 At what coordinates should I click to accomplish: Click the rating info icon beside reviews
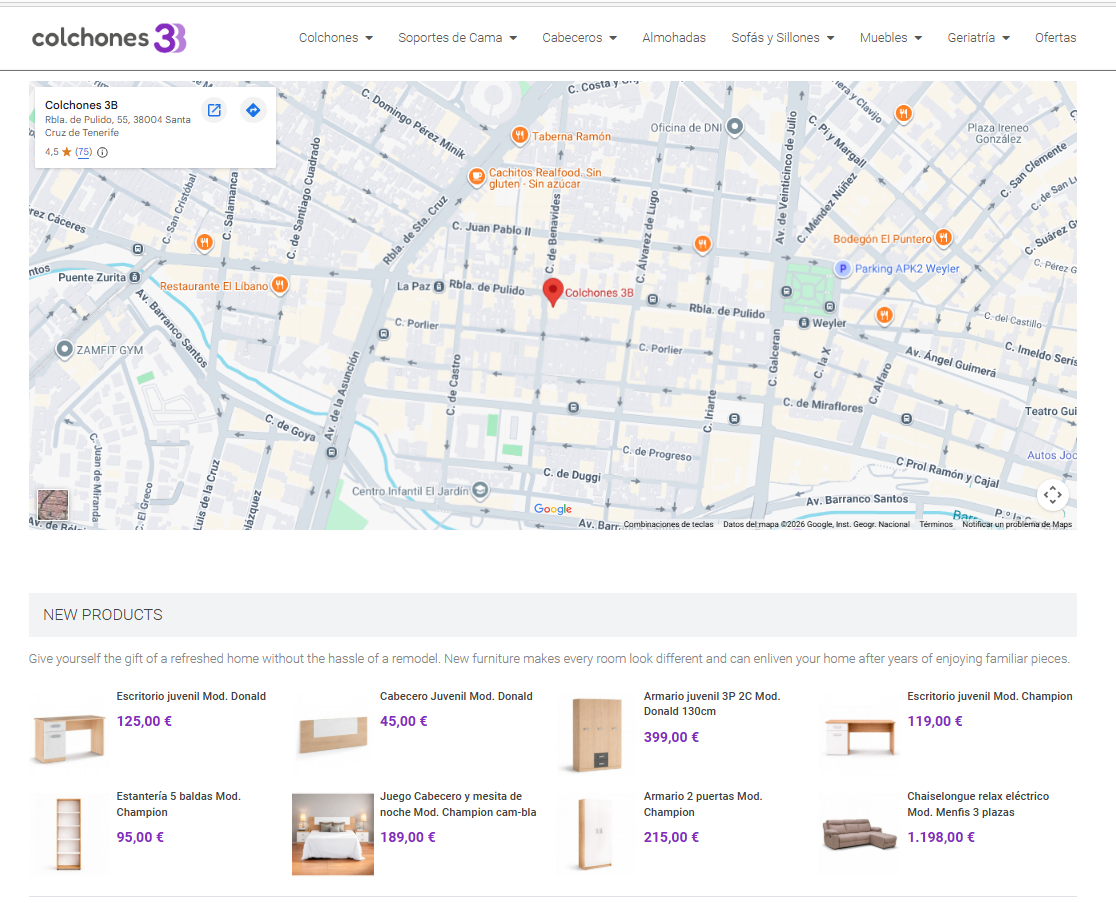[x=102, y=152]
